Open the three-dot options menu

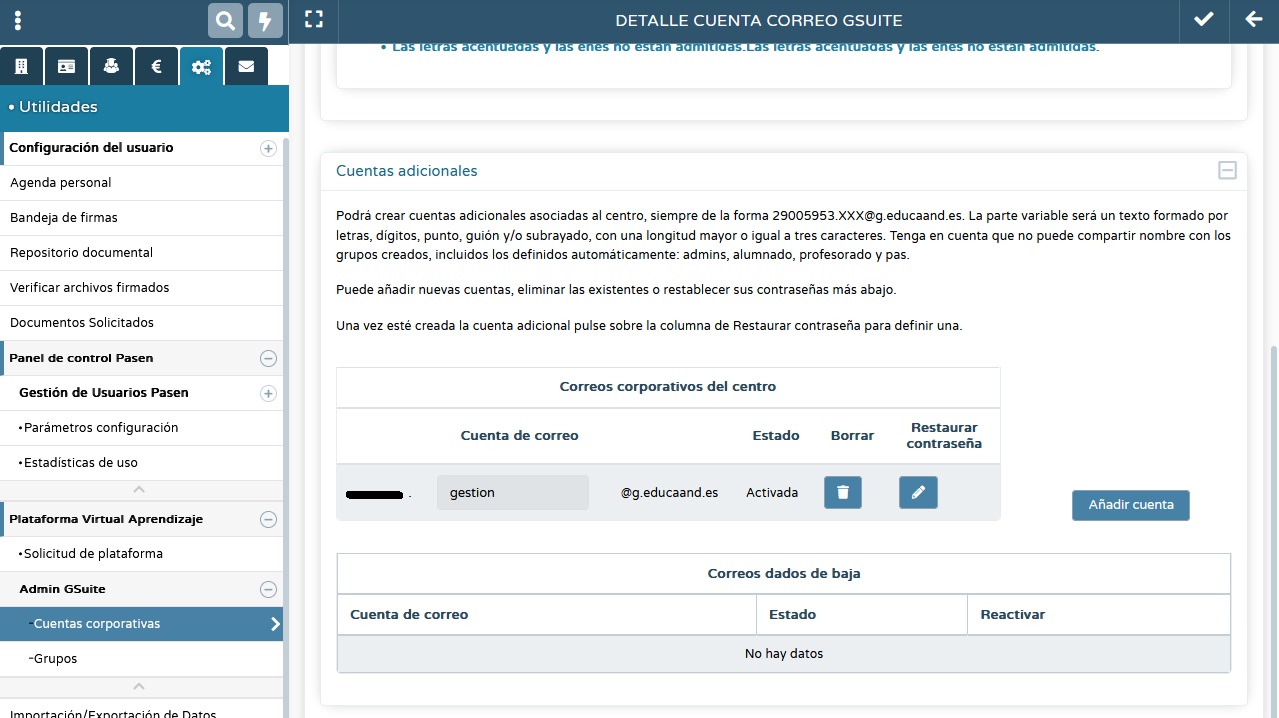tap(18, 20)
